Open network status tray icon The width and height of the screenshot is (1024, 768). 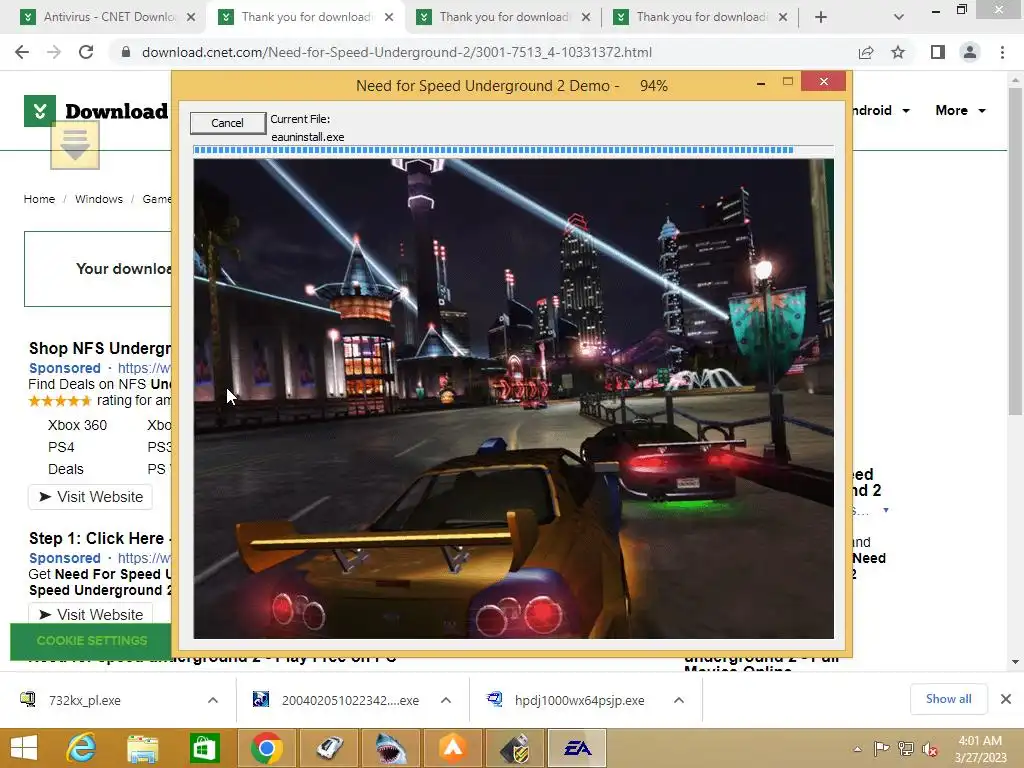(x=906, y=749)
